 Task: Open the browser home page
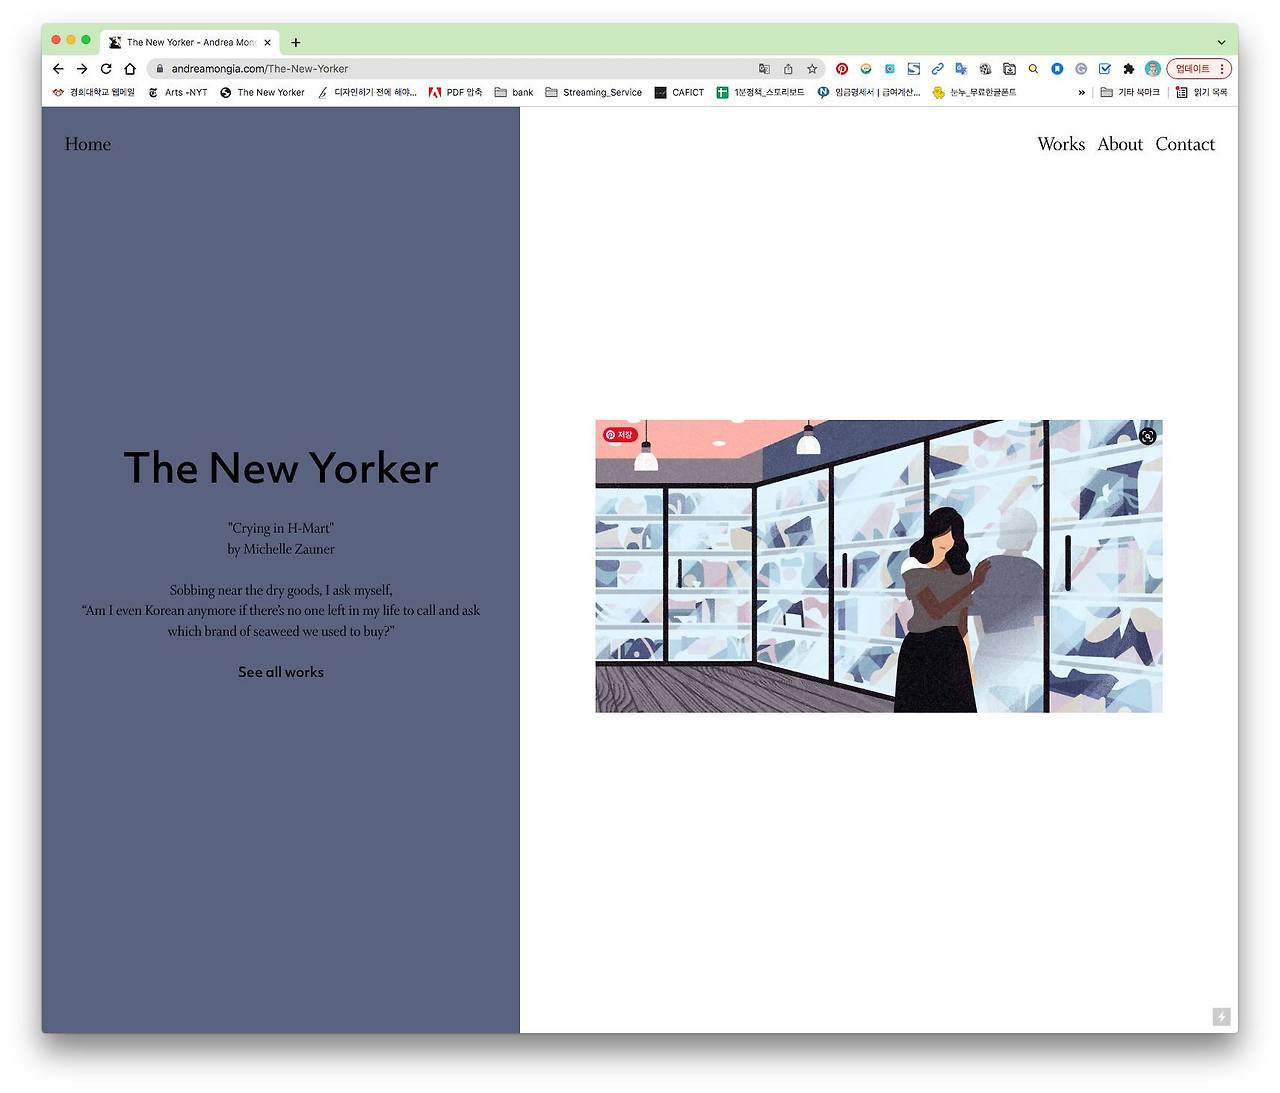point(130,69)
